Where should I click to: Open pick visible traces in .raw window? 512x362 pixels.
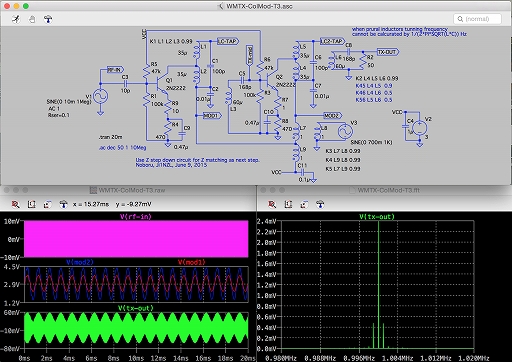pos(47,204)
